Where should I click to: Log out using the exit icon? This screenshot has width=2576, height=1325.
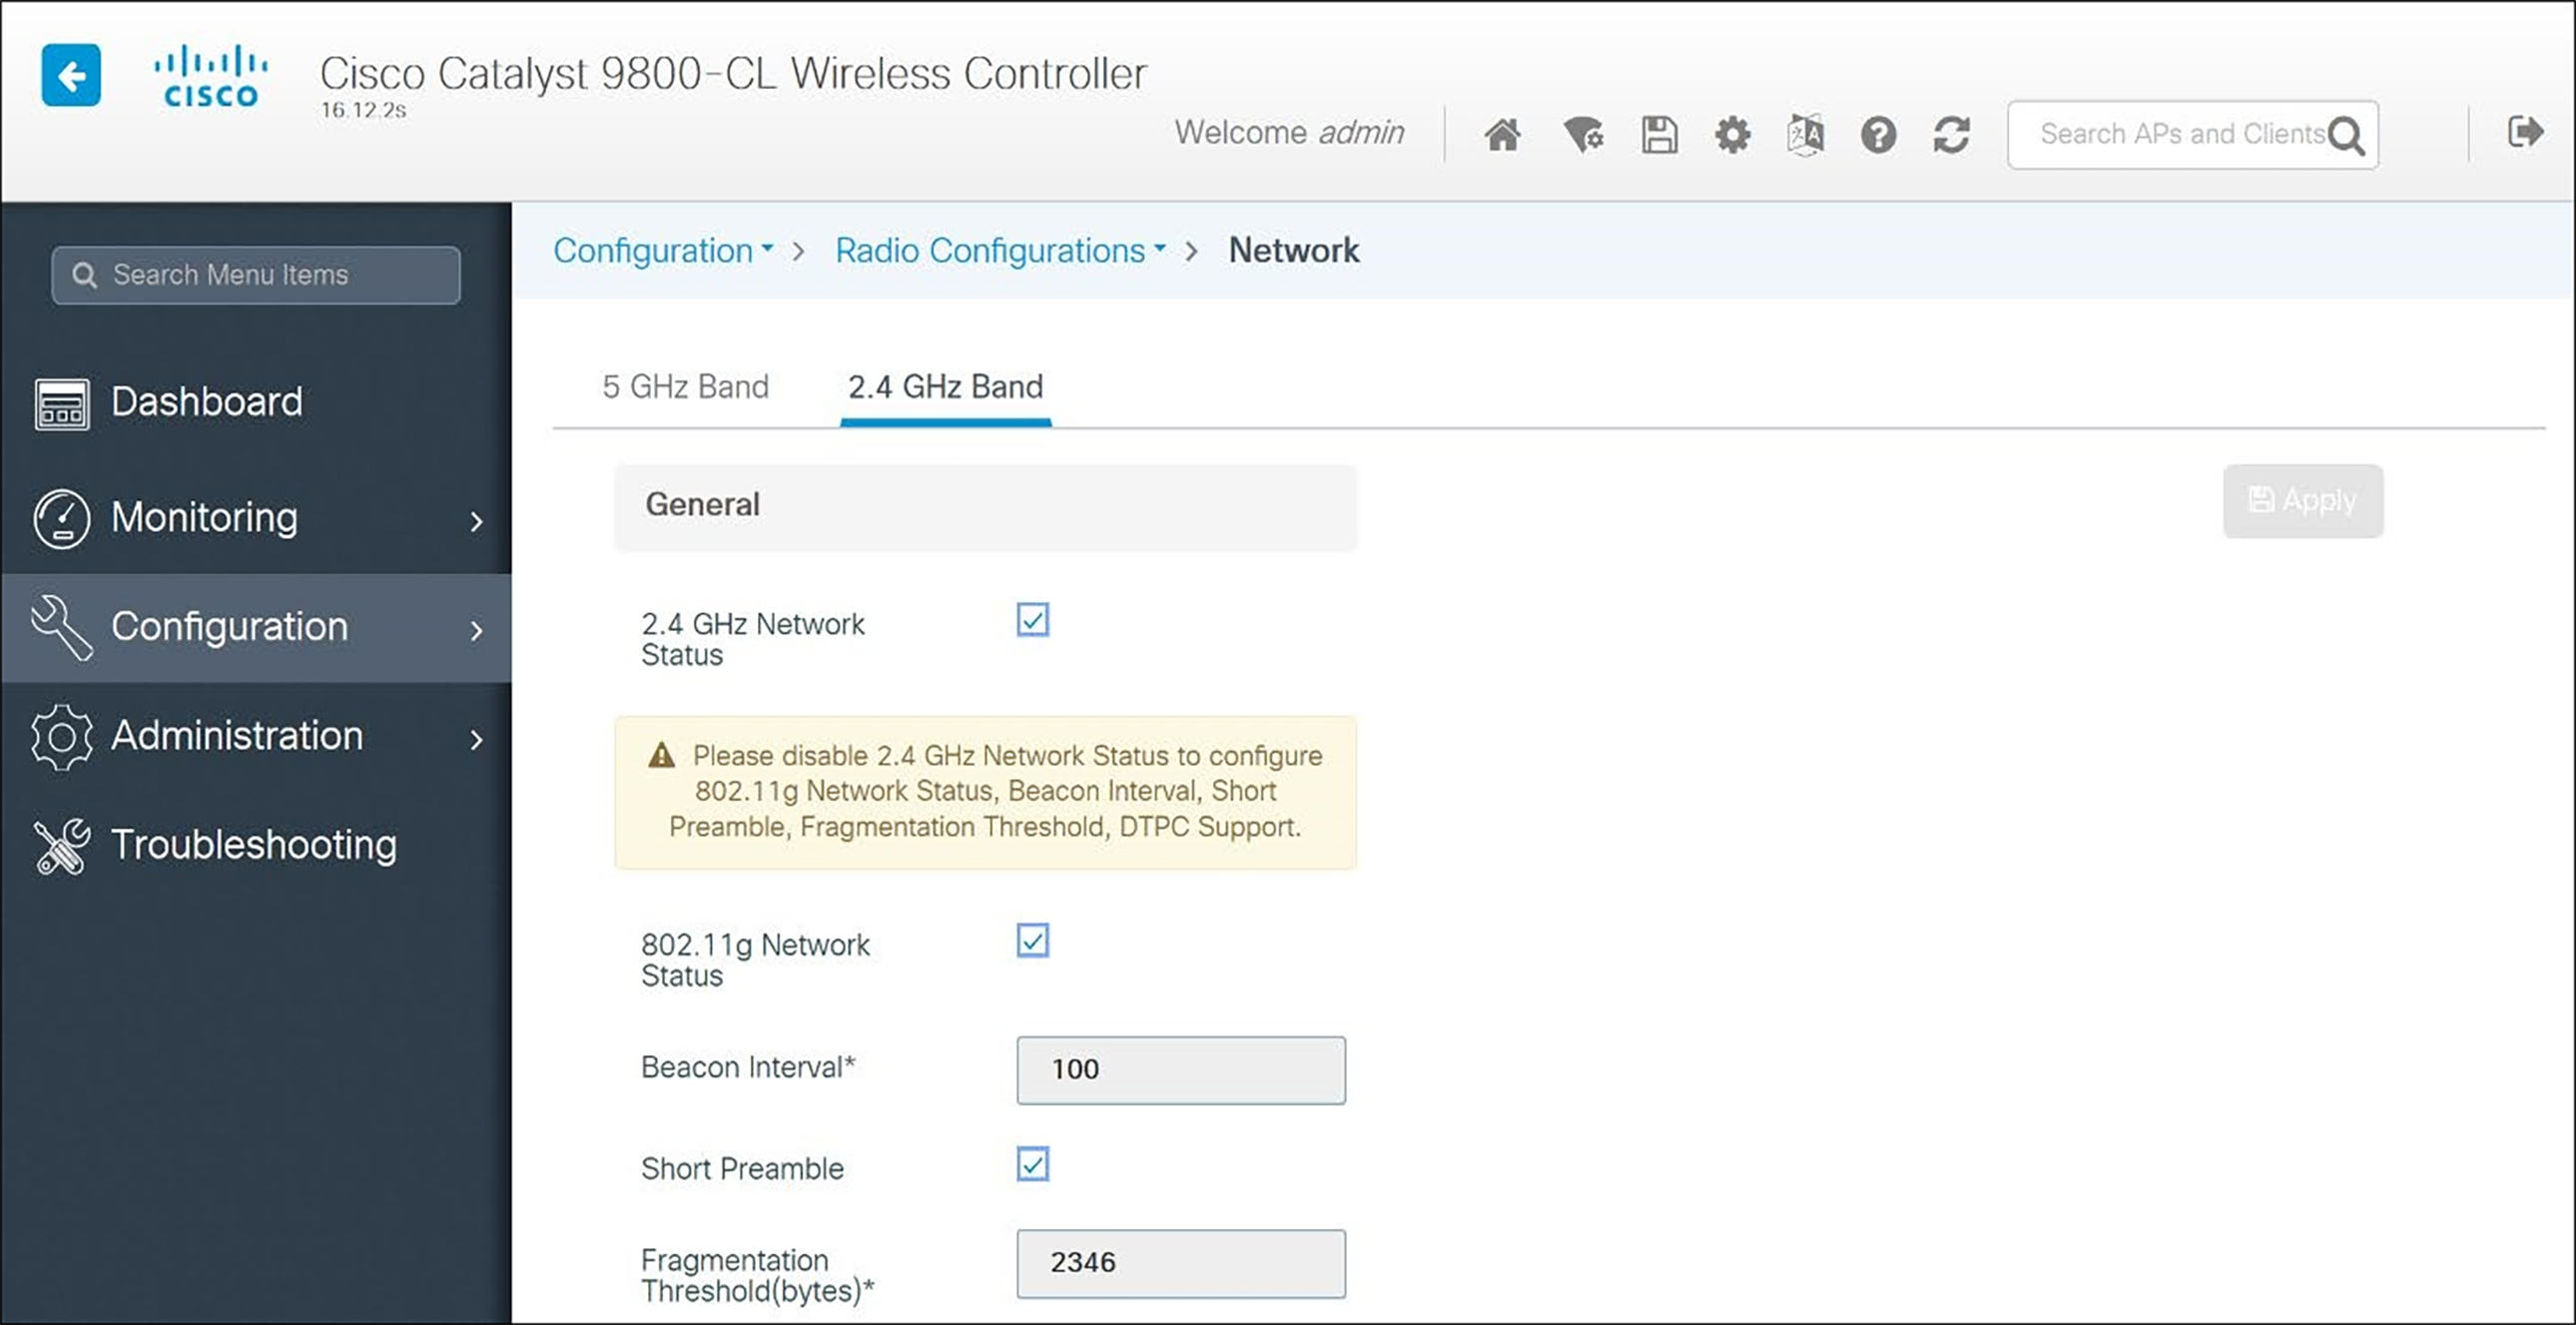2527,131
